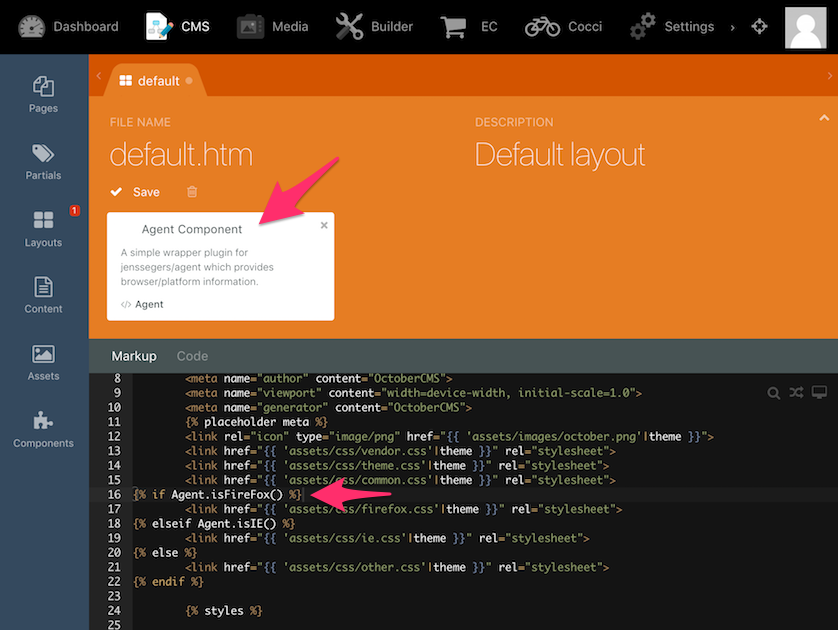Show previous tabs with the left arrow
Viewport: 838px width, 630px height.
98,76
